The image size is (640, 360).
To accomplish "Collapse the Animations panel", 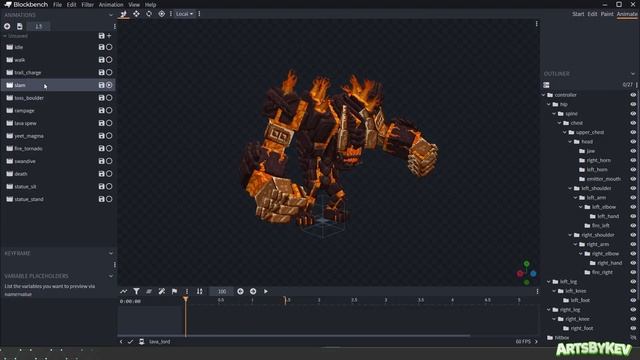I will point(111,15).
